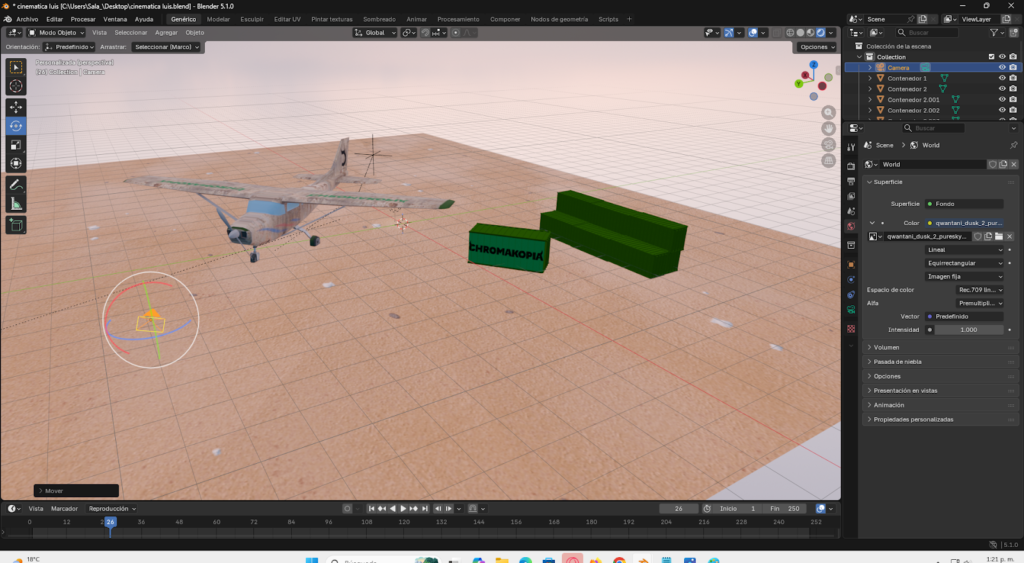Select the Select Box tool
The image size is (1024, 563).
(16, 67)
